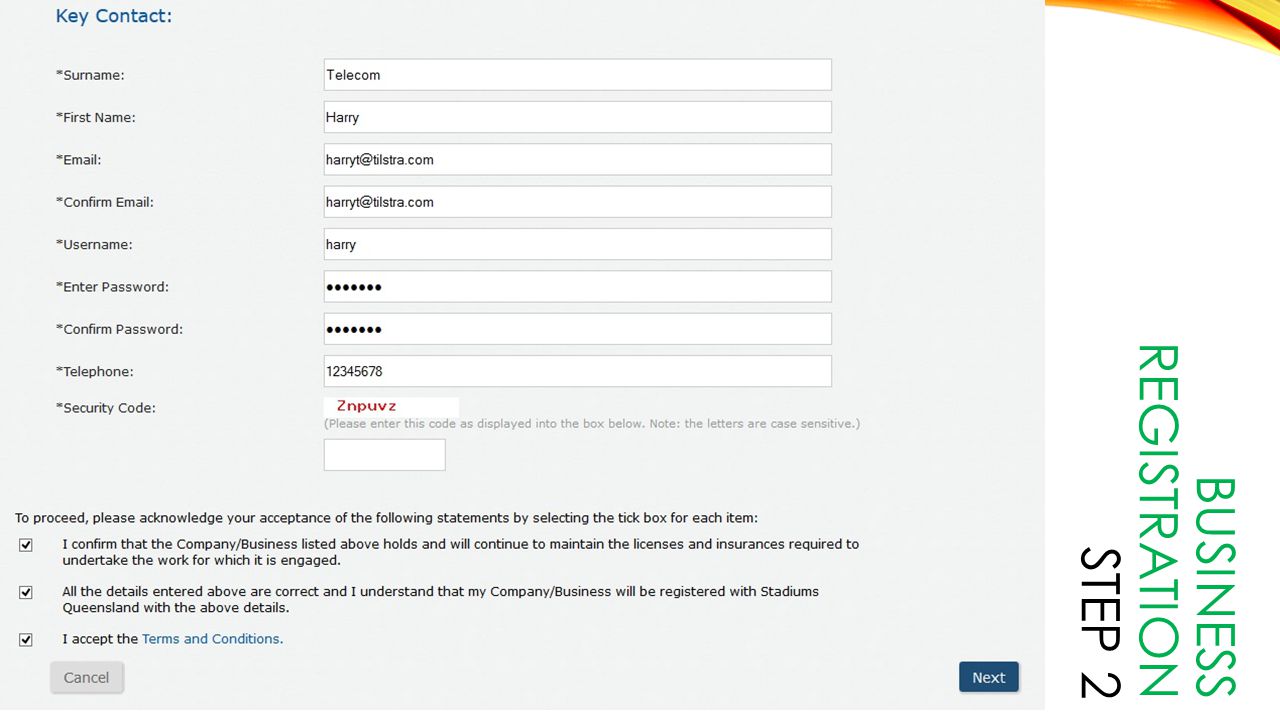Click the Confirm Email field
The width and height of the screenshot is (1280, 720).
tap(577, 202)
